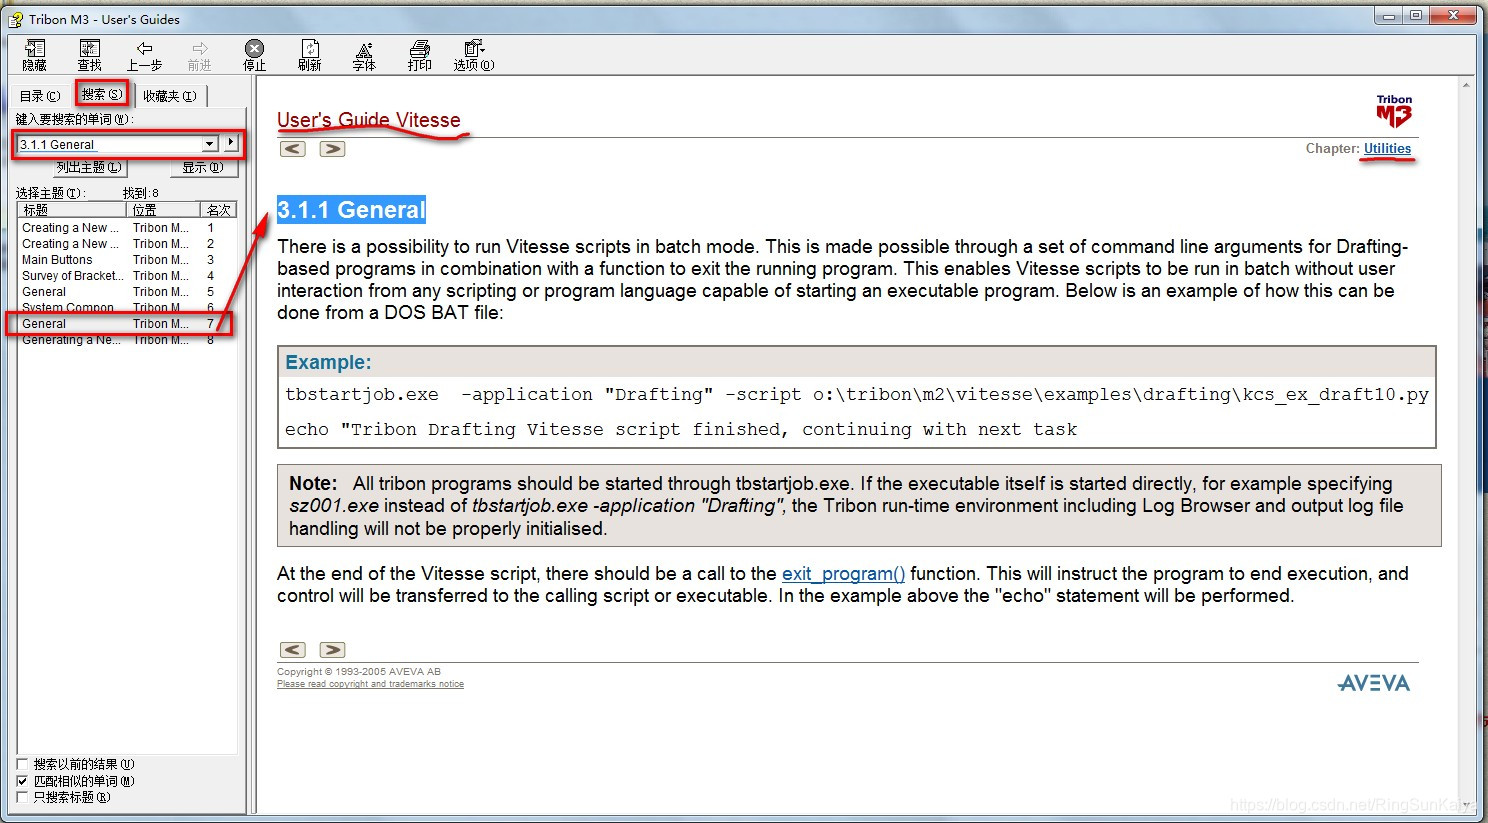
Task: Click the 'User's Guide Vitesse' title
Action: pos(368,120)
